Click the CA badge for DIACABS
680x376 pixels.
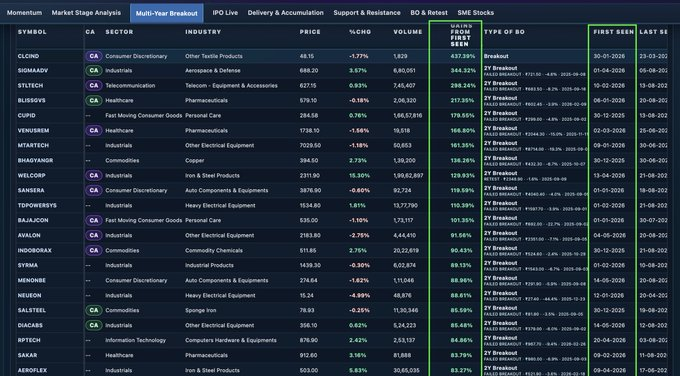tap(94, 325)
